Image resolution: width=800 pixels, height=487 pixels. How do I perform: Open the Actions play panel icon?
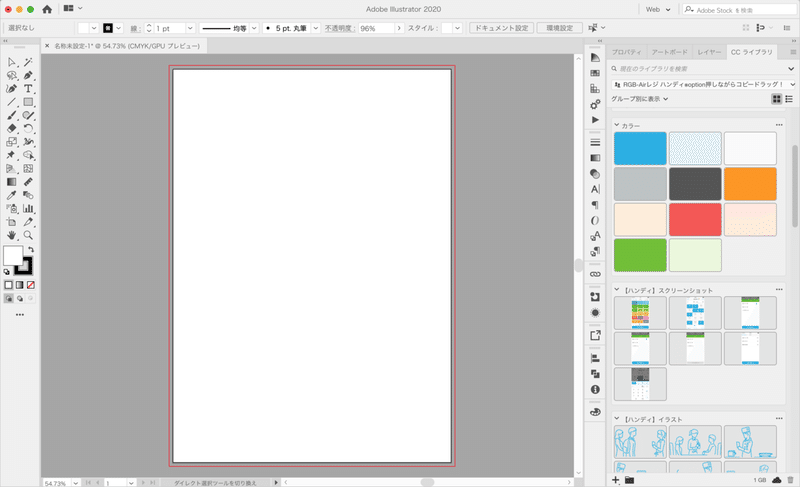595,120
